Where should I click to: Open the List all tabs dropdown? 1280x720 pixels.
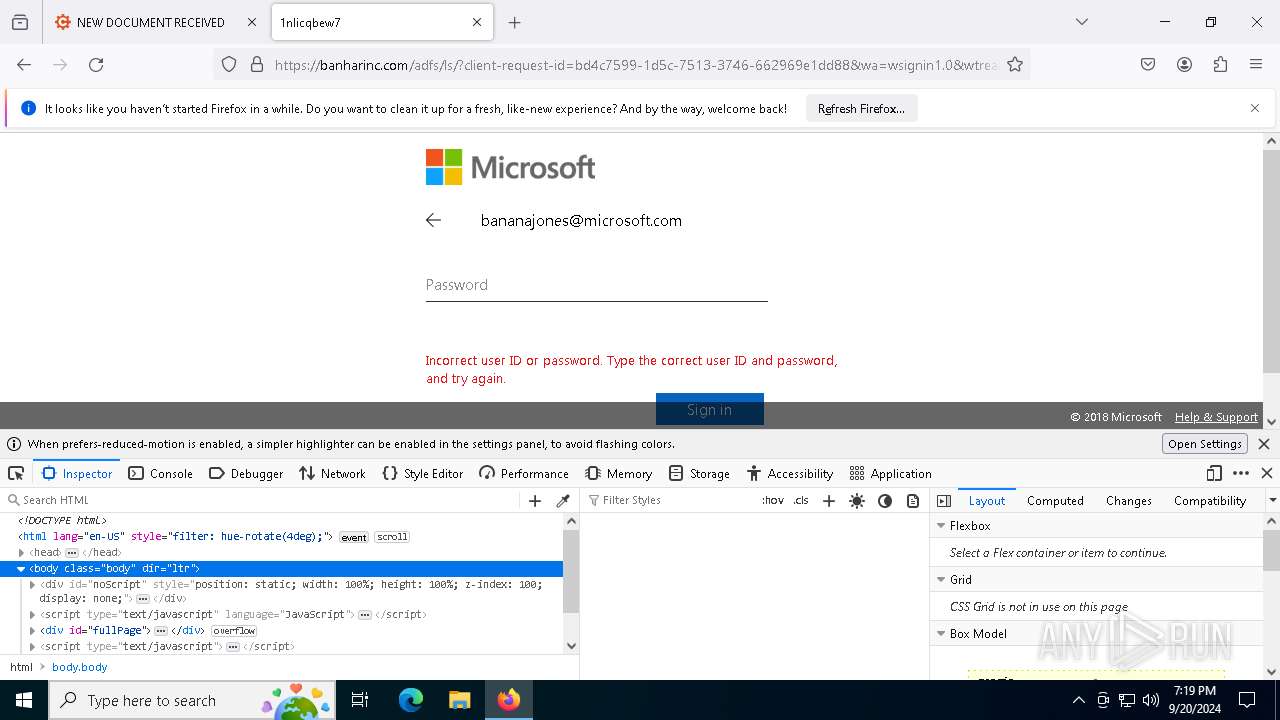coord(1081,22)
